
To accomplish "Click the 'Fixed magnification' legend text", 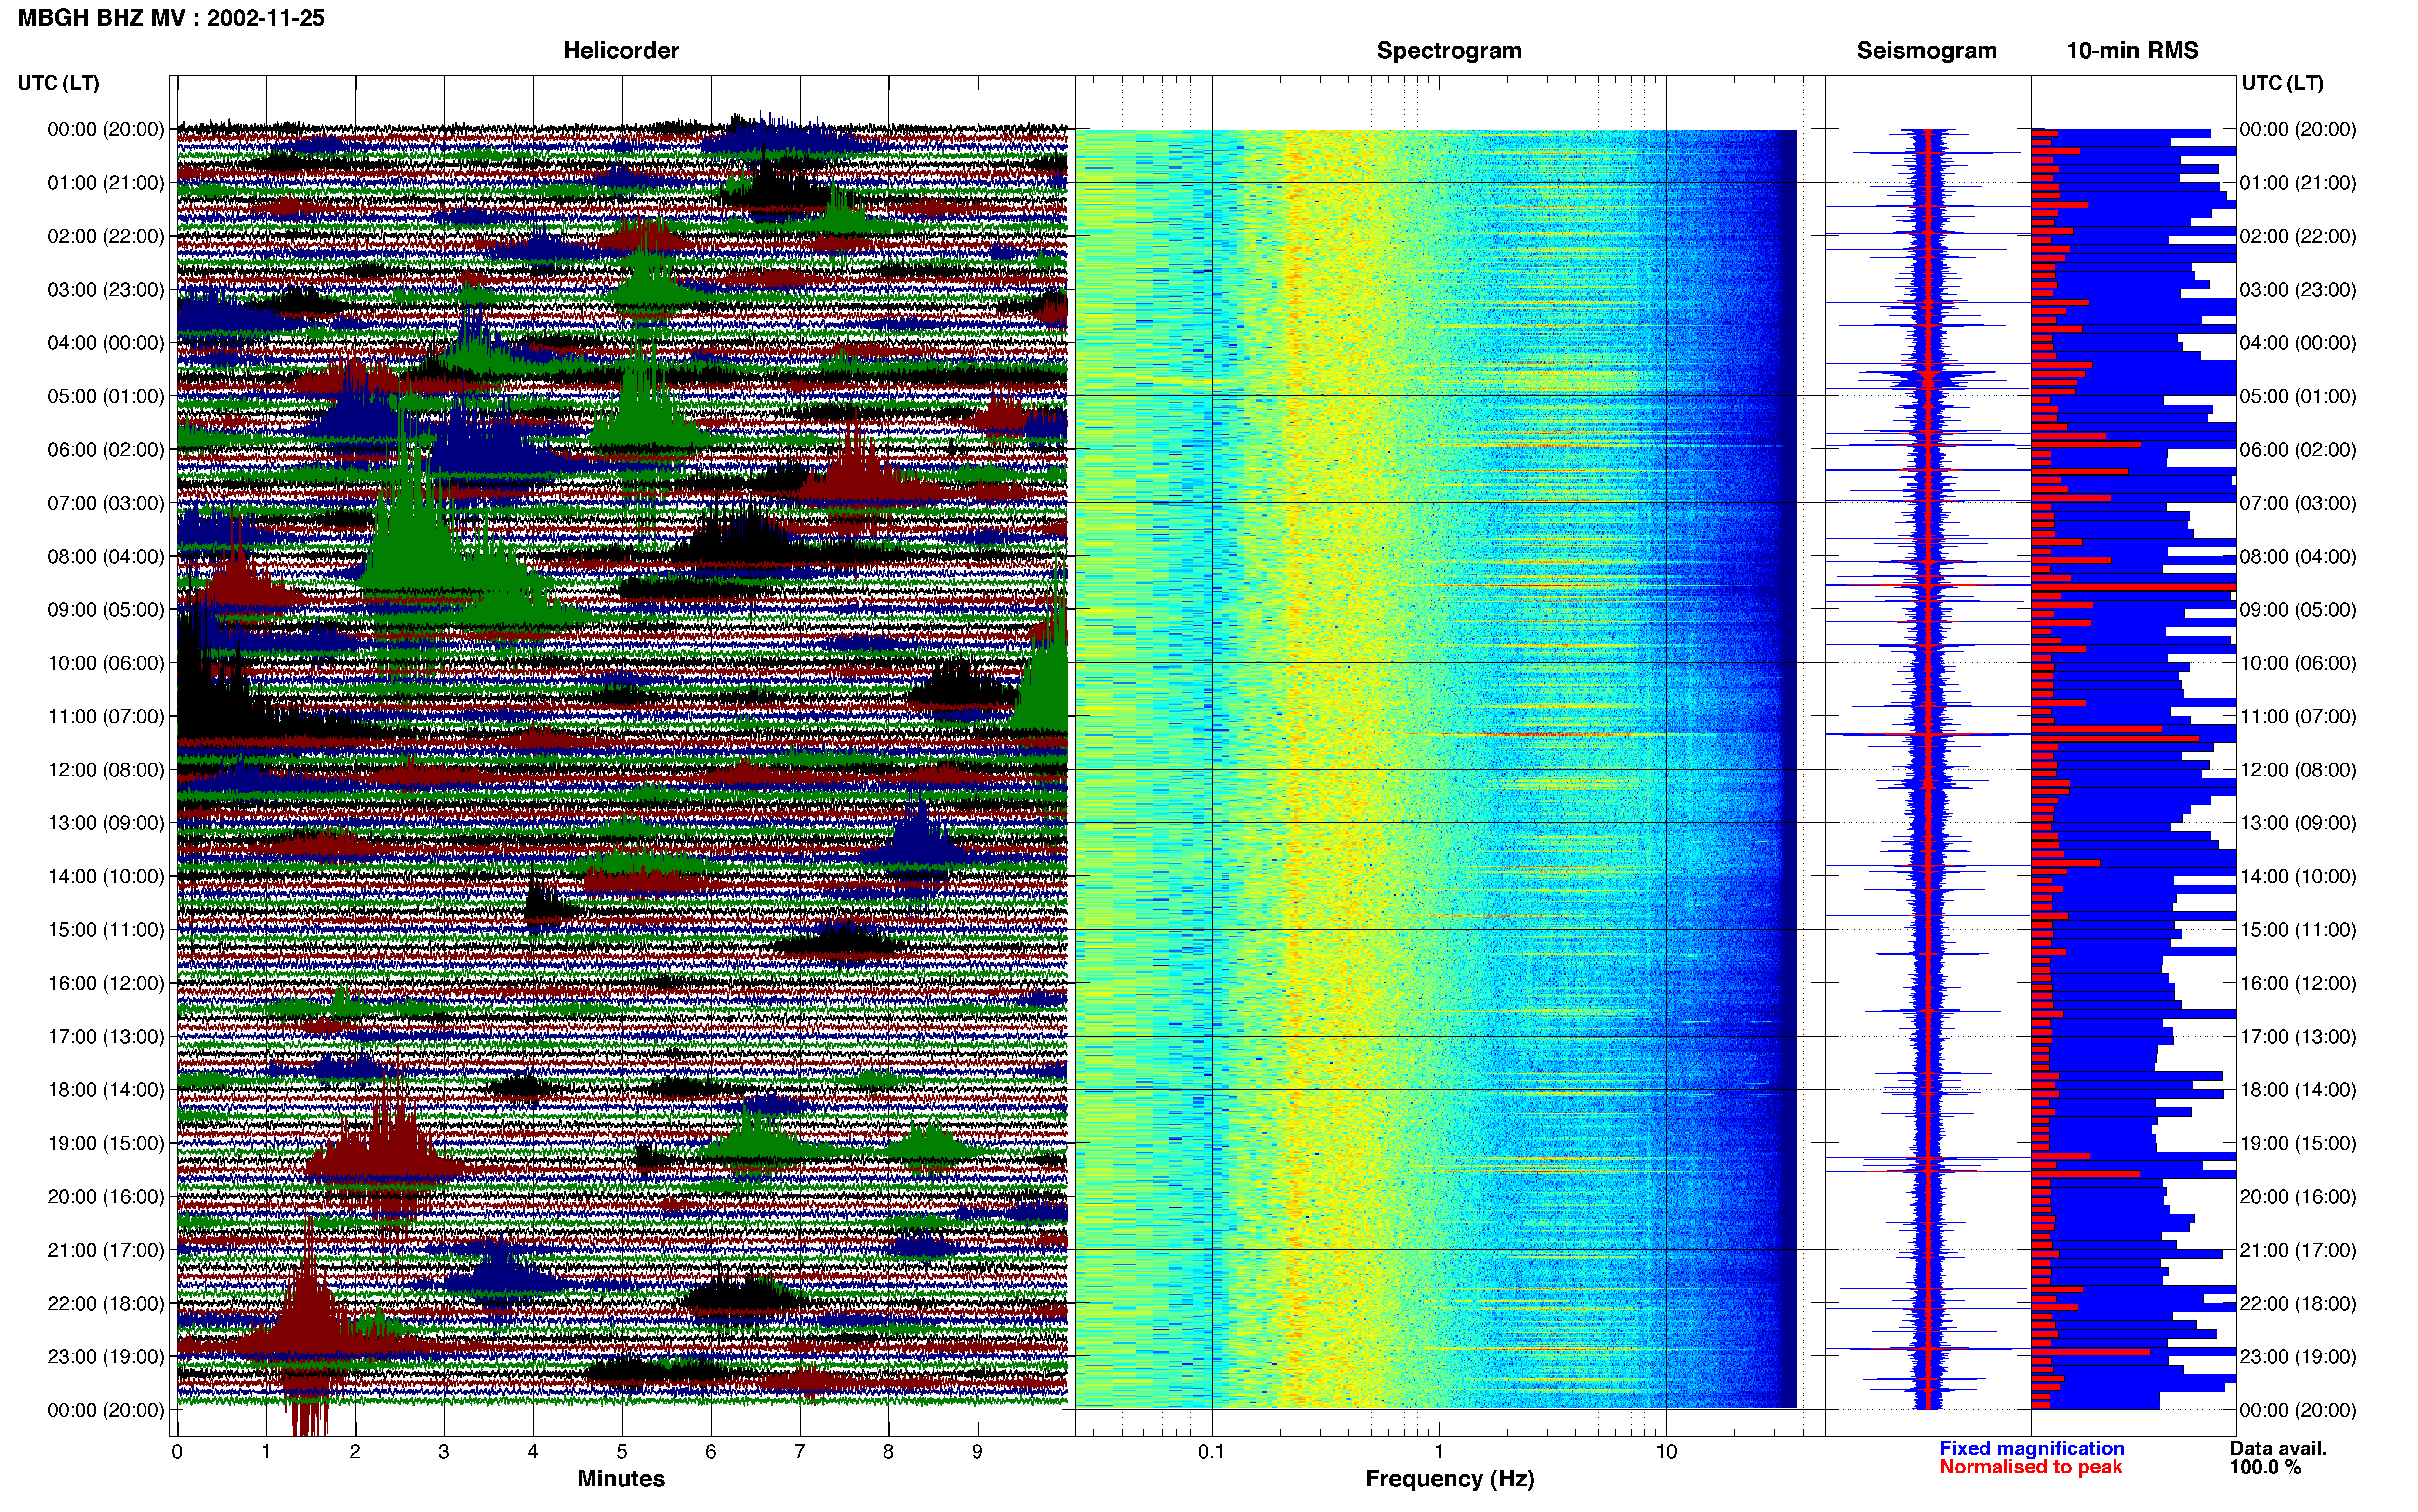I will [x=2032, y=1449].
